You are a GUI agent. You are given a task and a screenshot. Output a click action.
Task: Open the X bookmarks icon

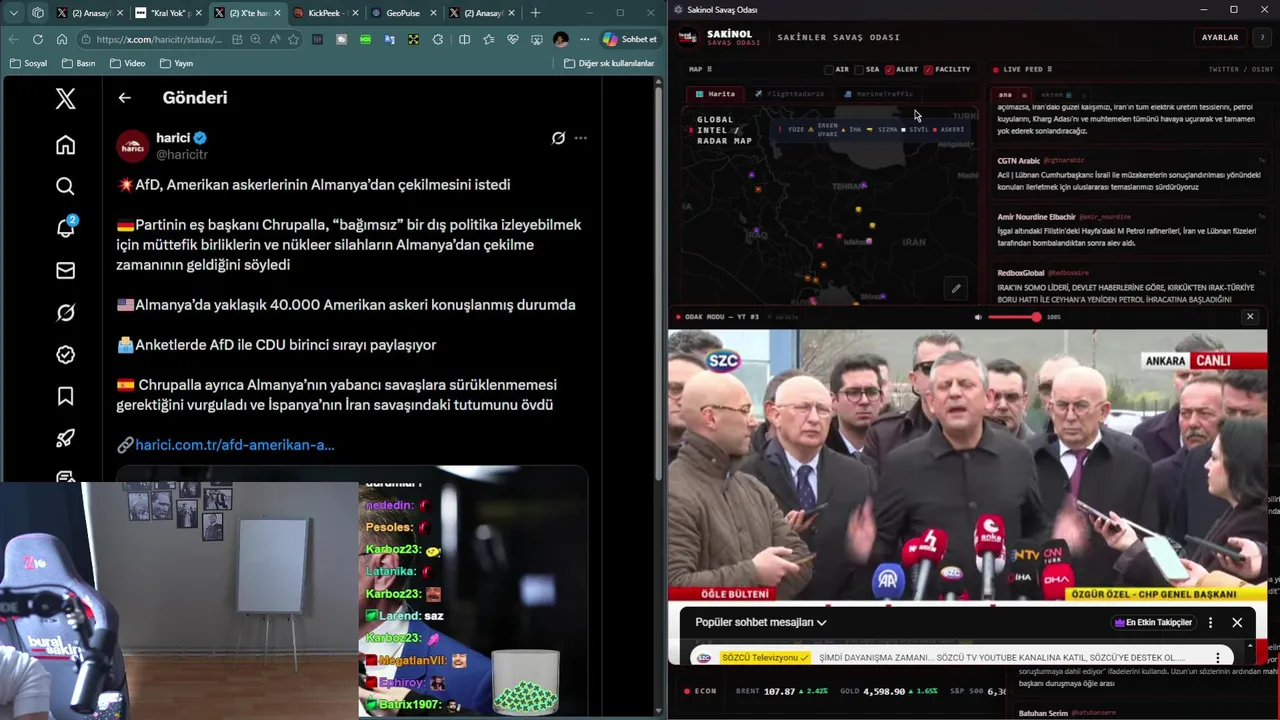65,396
